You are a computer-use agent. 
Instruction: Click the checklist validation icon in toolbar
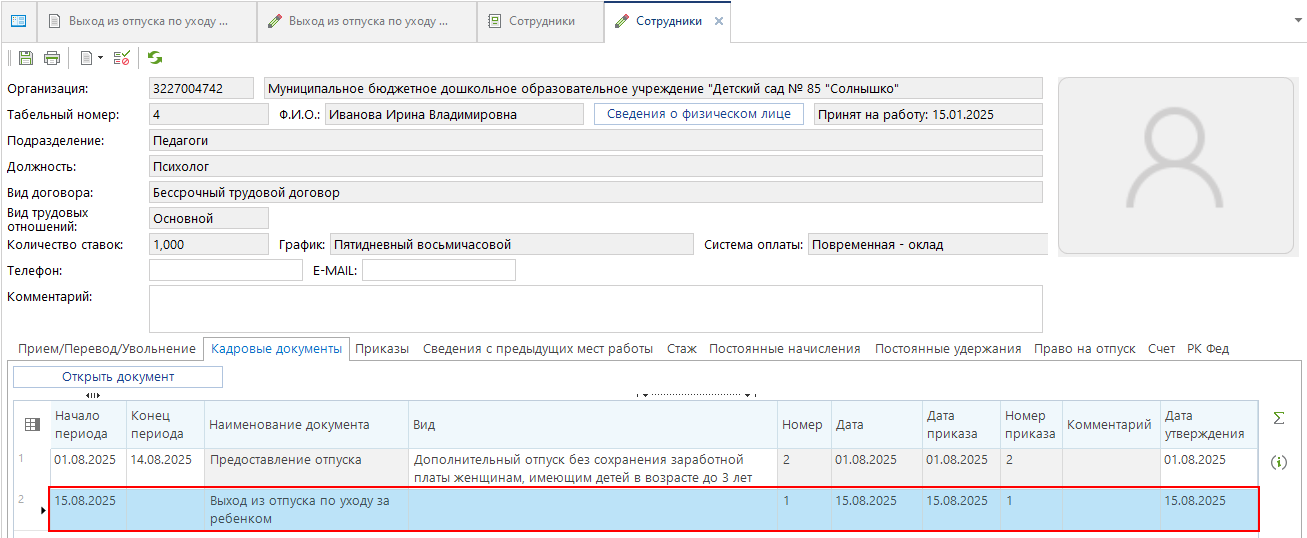point(122,58)
